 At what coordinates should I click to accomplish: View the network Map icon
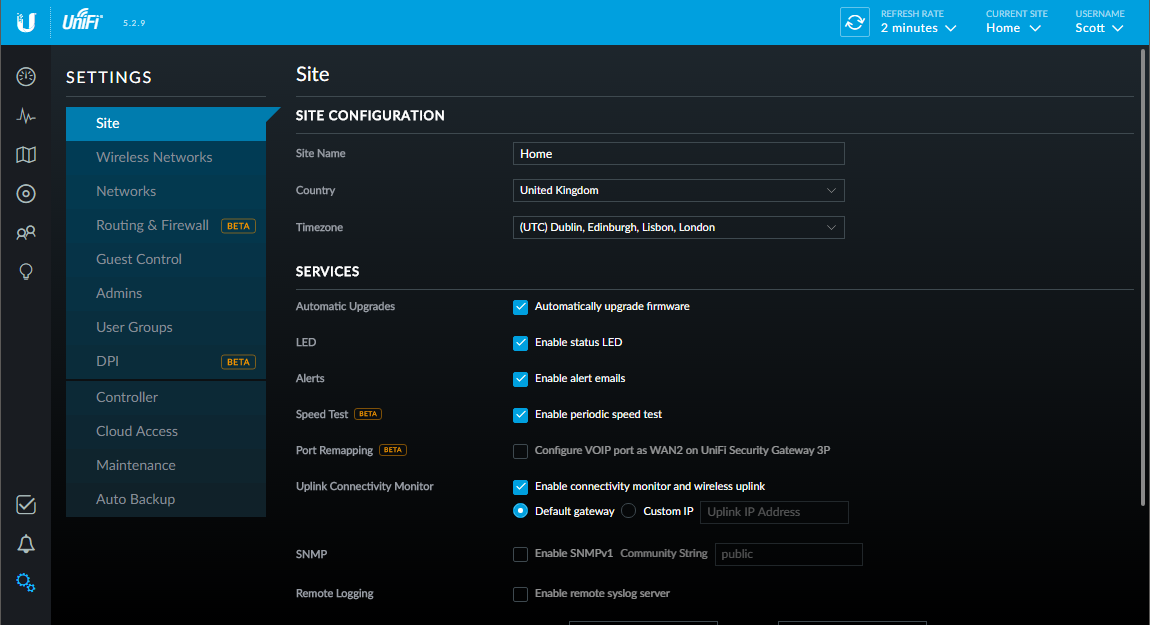(25, 154)
